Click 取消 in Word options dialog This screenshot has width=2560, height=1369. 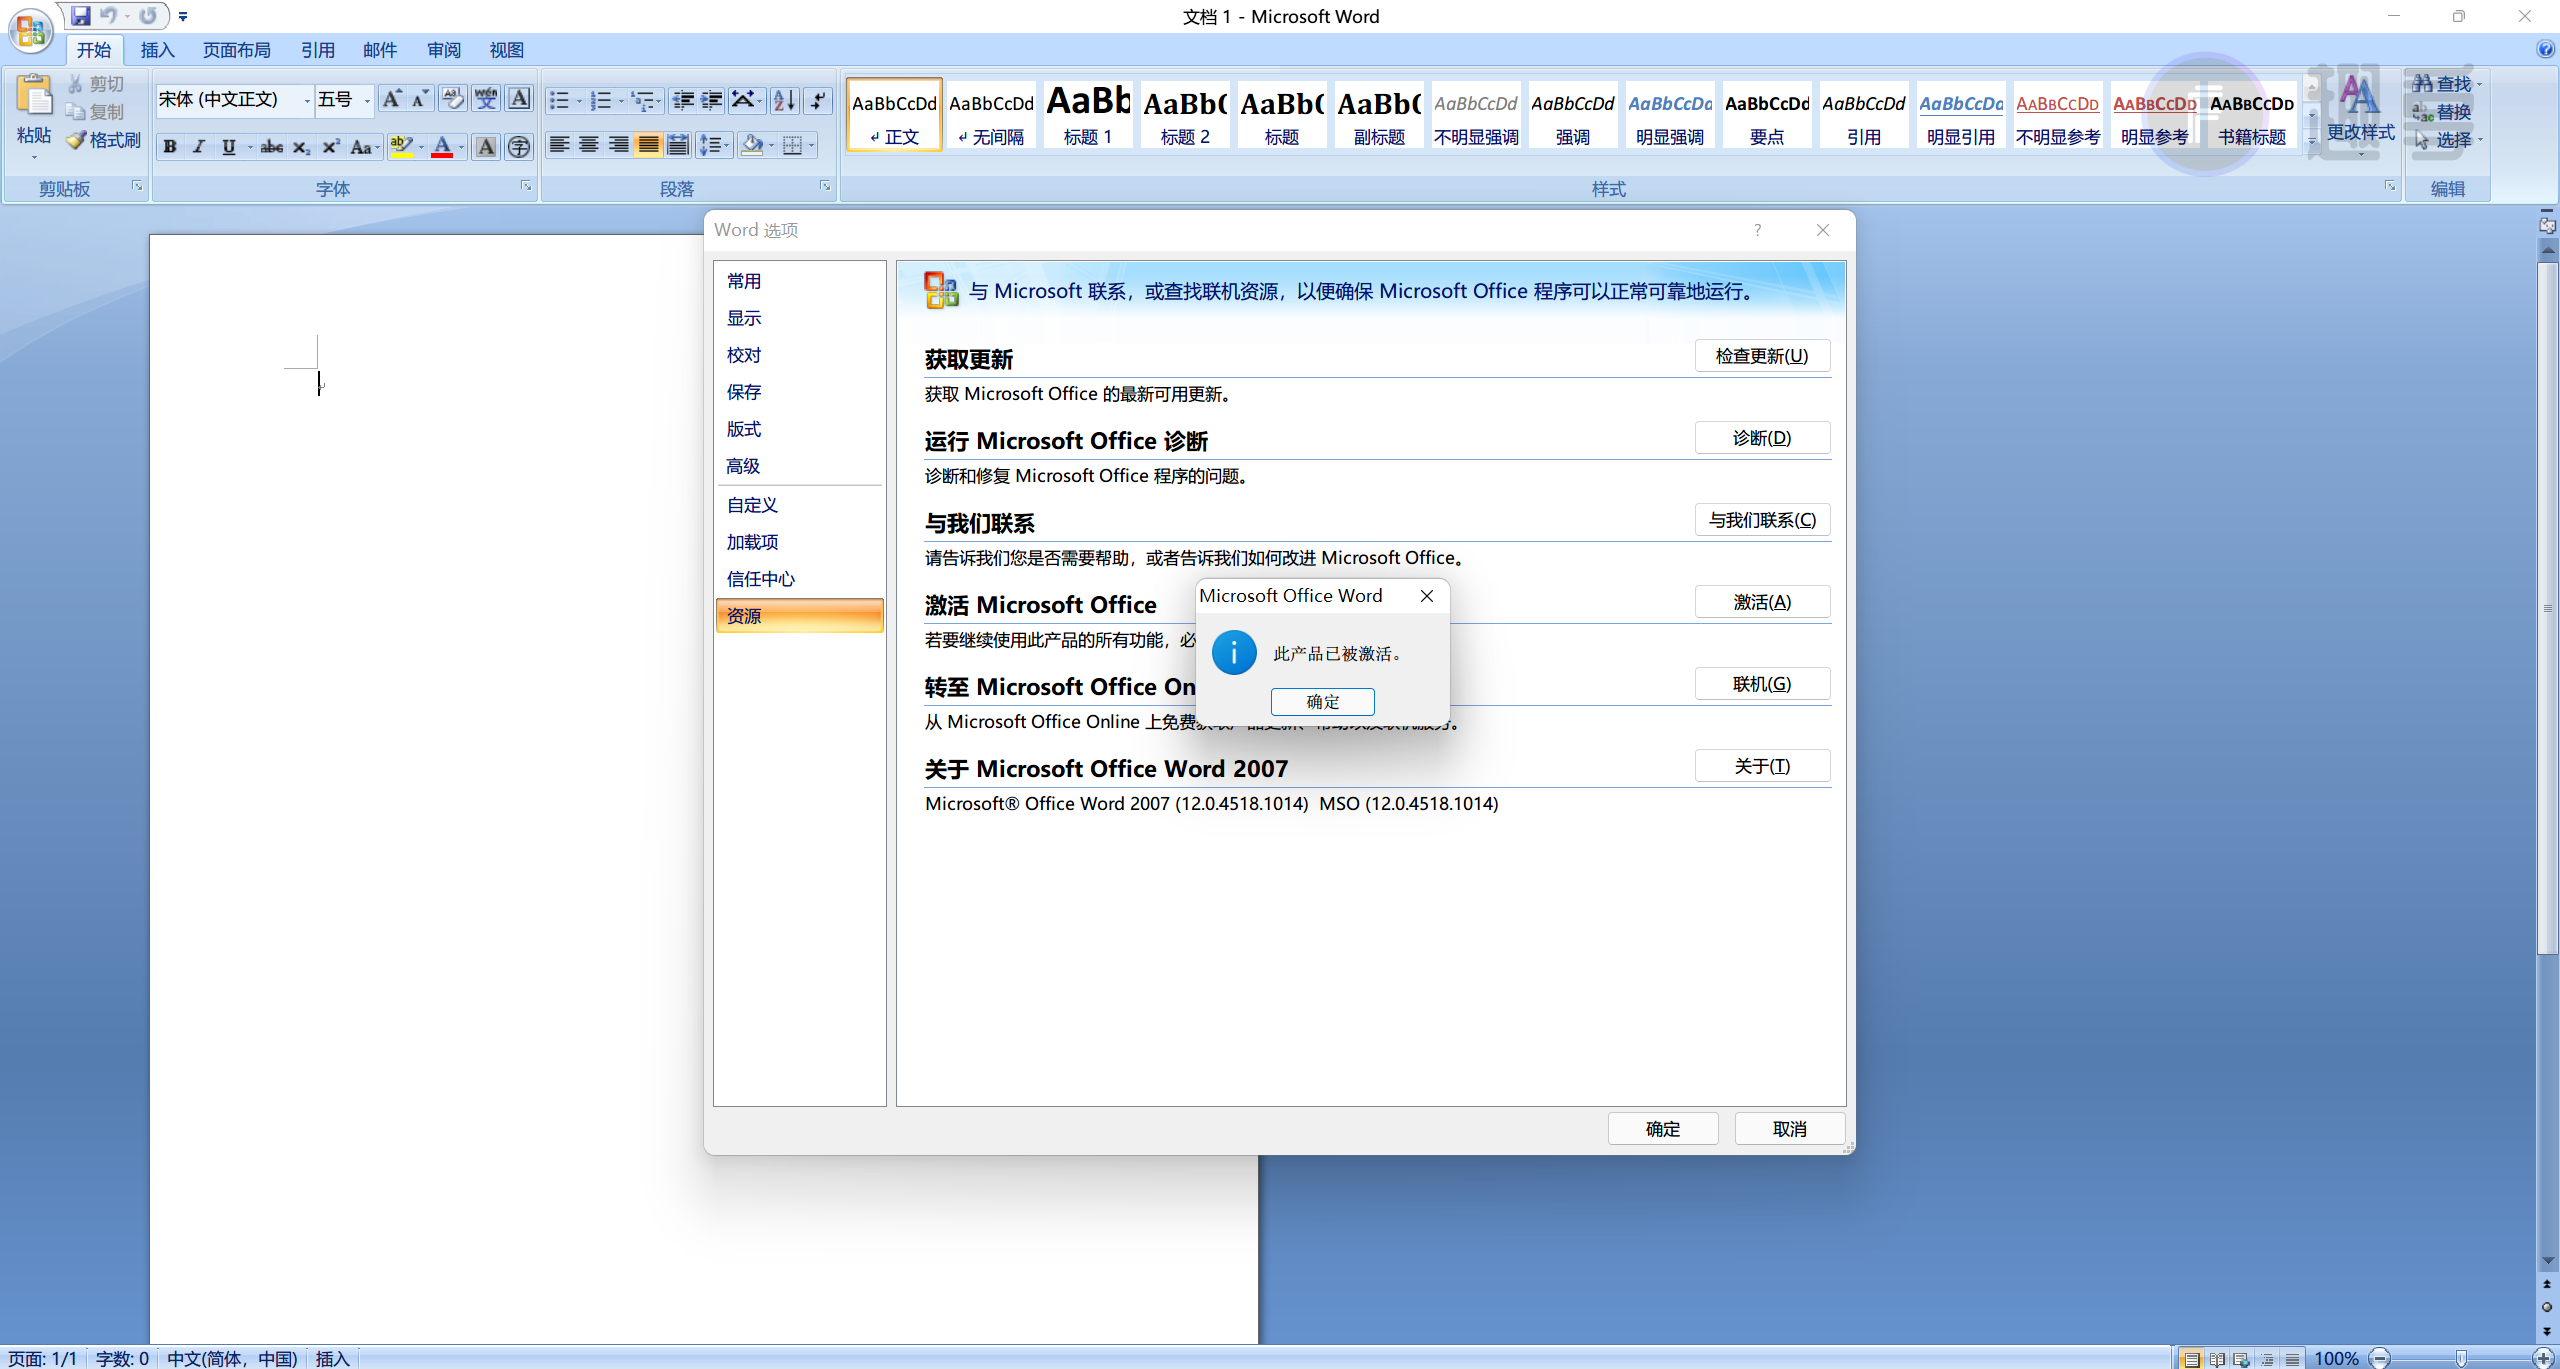point(1789,1129)
